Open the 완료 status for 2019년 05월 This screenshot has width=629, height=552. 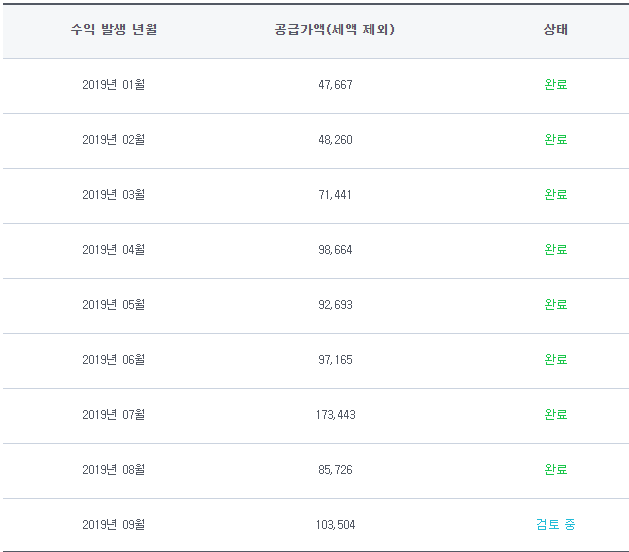click(555, 305)
